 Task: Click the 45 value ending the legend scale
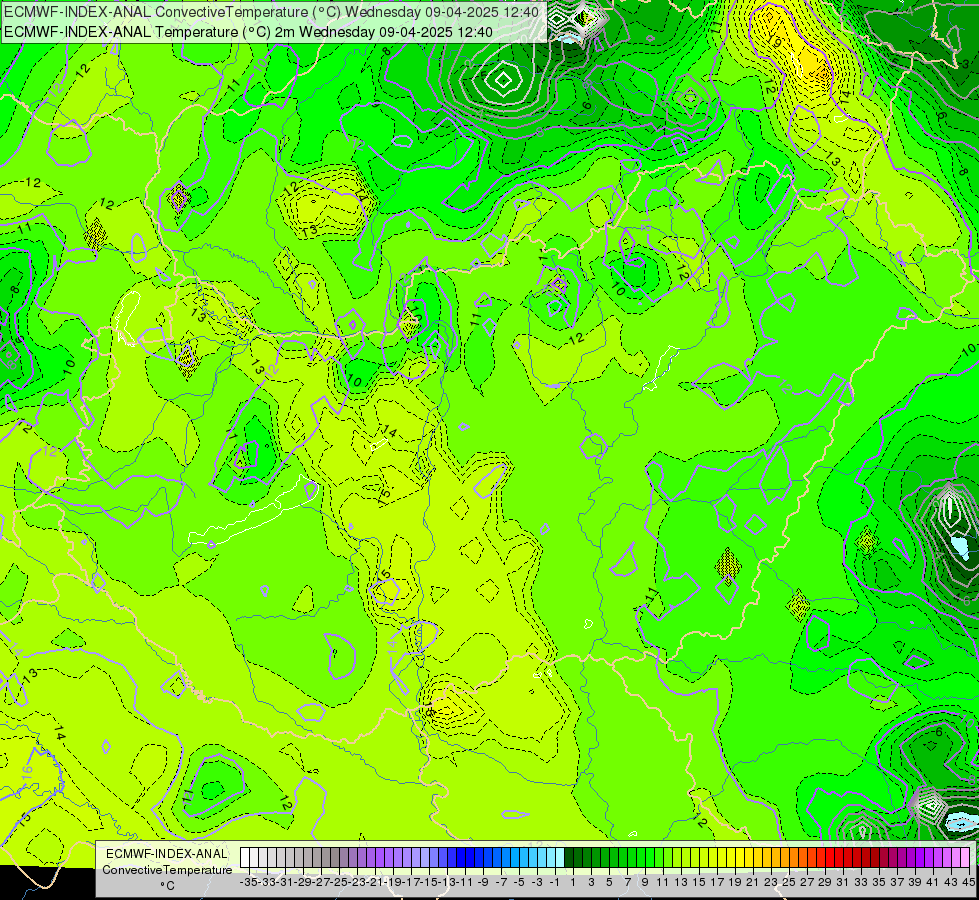(x=968, y=882)
